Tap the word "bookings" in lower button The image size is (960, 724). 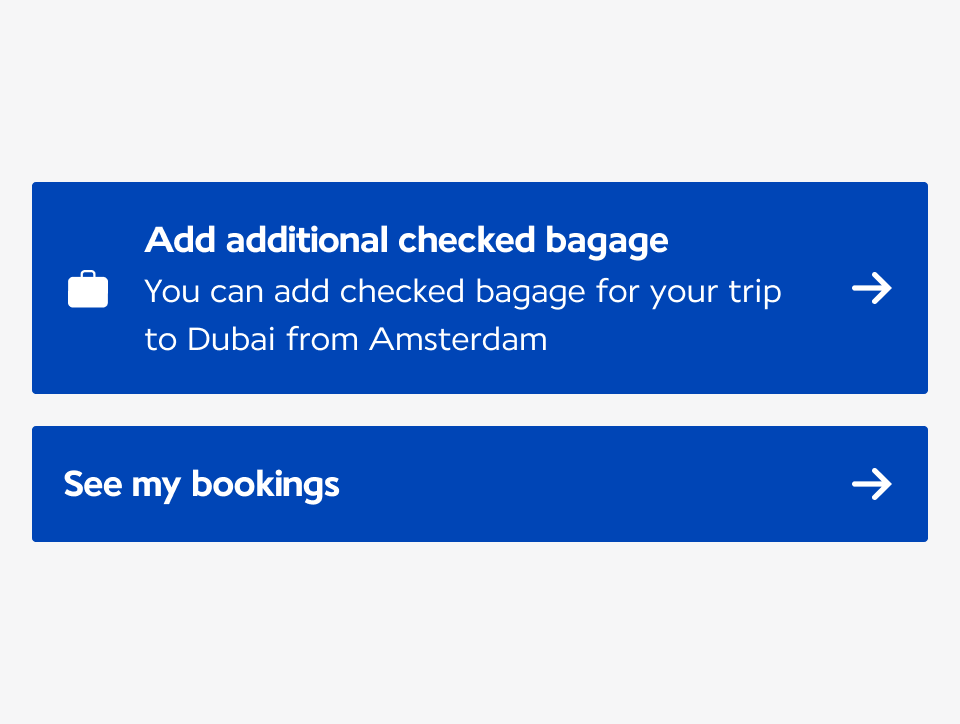click(265, 485)
